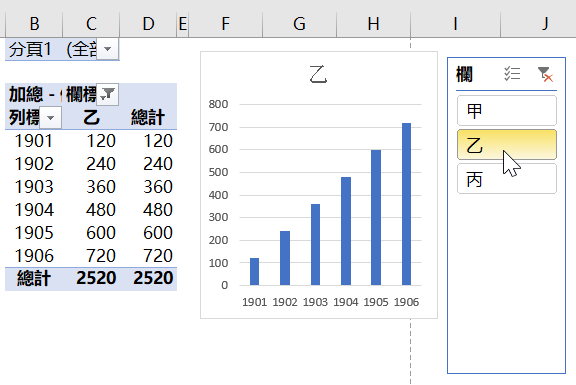Viewport: 576px width, 385px height.
Task: Click row label 1903 in pivot table
Action: click(34, 187)
